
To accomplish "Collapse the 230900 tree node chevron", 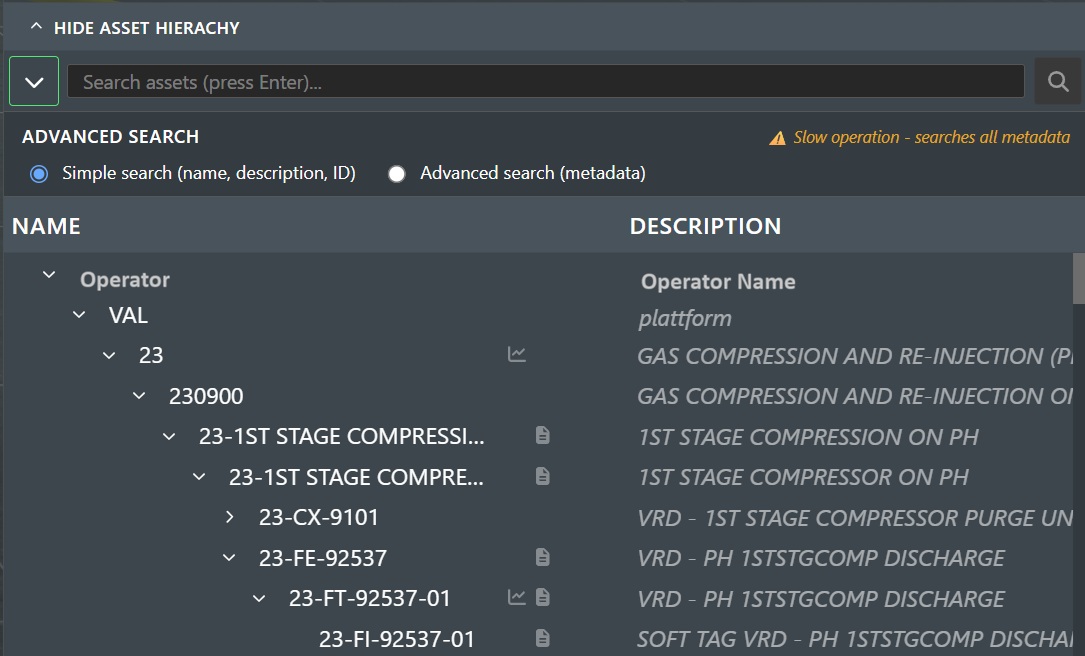I will tap(139, 396).
